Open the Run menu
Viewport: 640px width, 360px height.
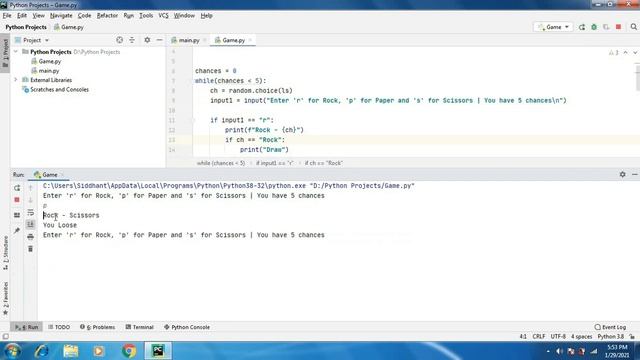129,16
